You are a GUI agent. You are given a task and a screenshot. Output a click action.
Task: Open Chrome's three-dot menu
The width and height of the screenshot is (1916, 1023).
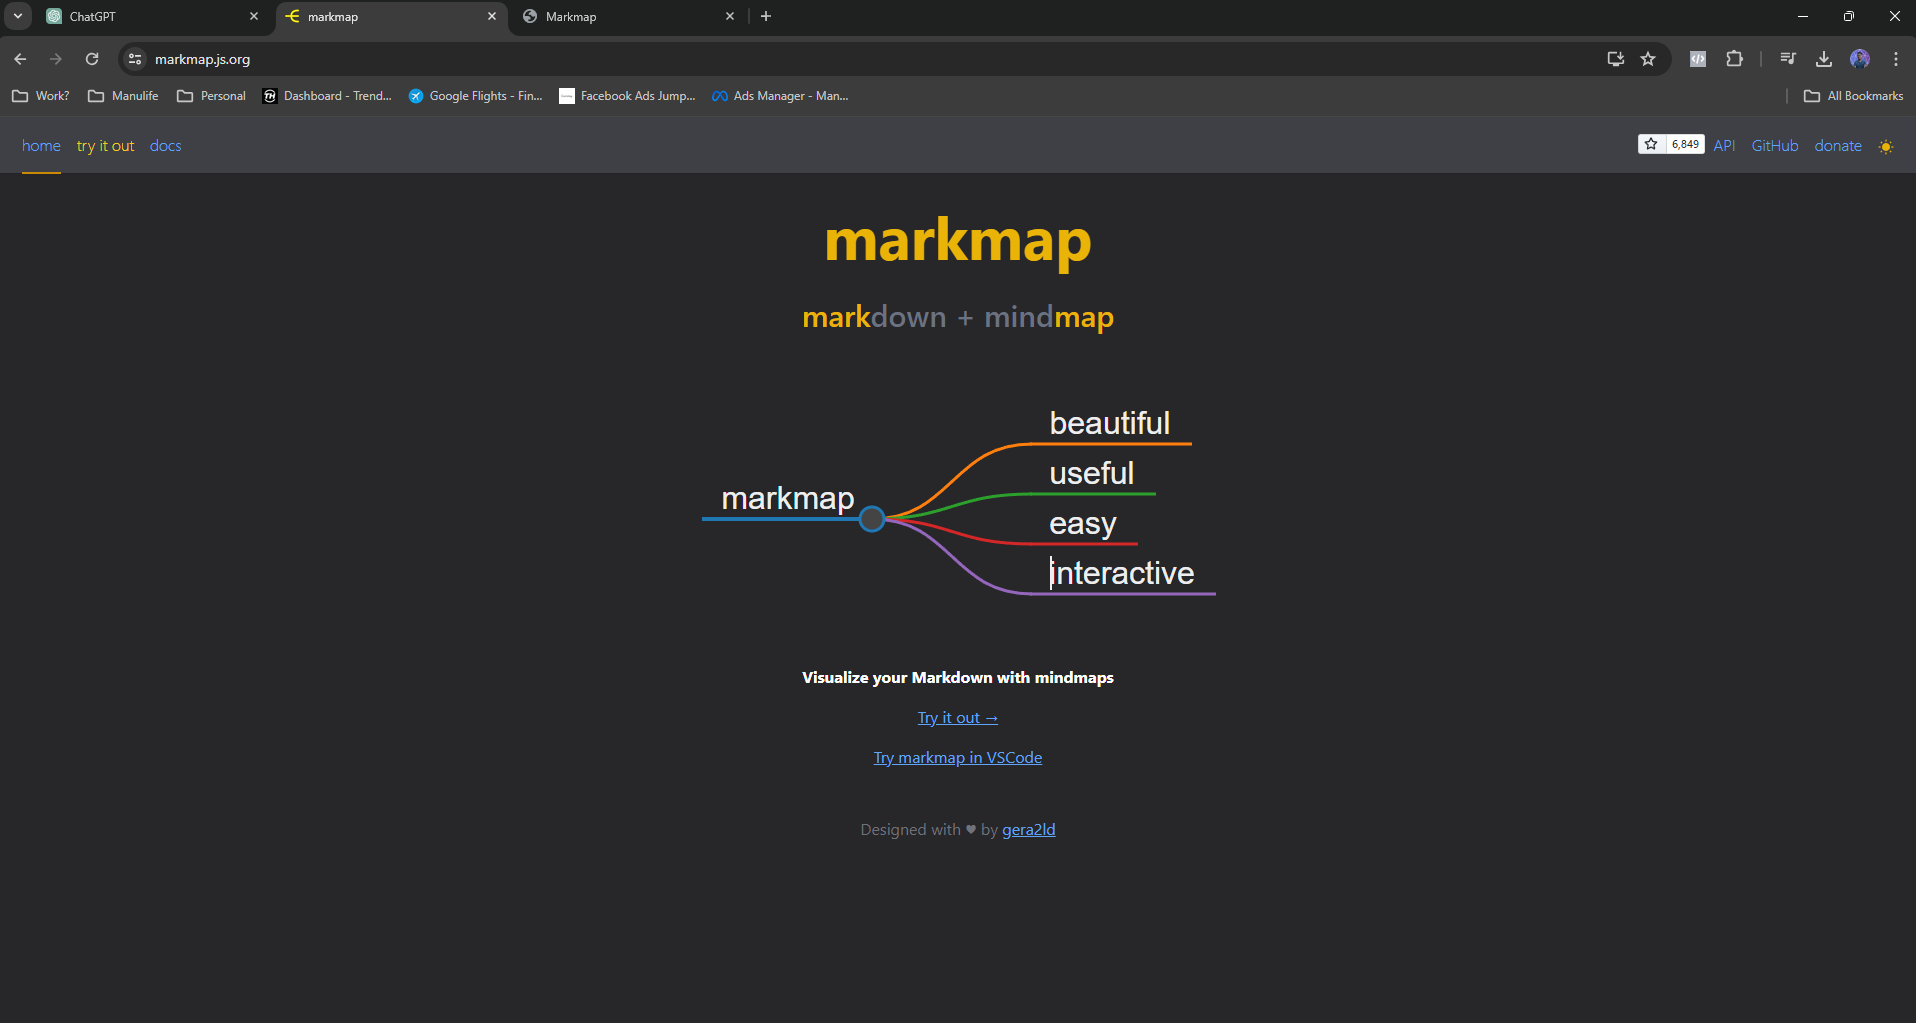click(x=1895, y=59)
